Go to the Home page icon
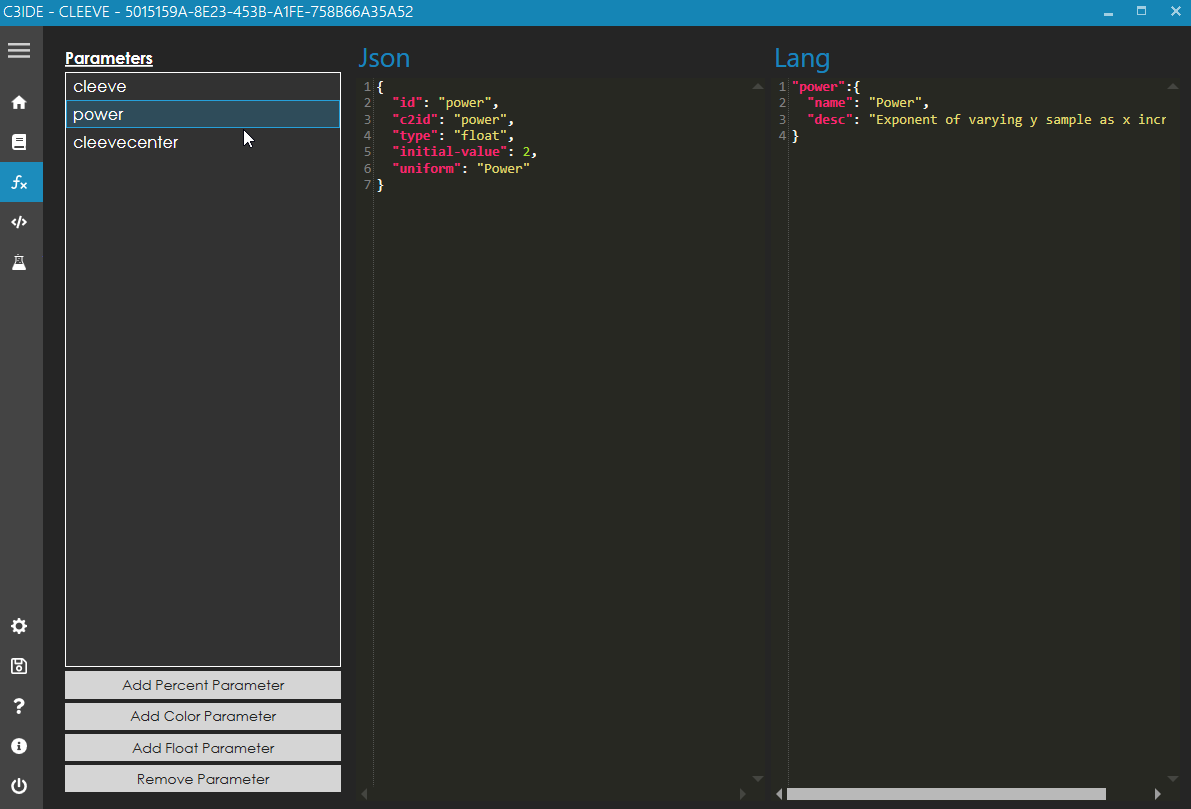The height and width of the screenshot is (809, 1191). click(x=19, y=103)
